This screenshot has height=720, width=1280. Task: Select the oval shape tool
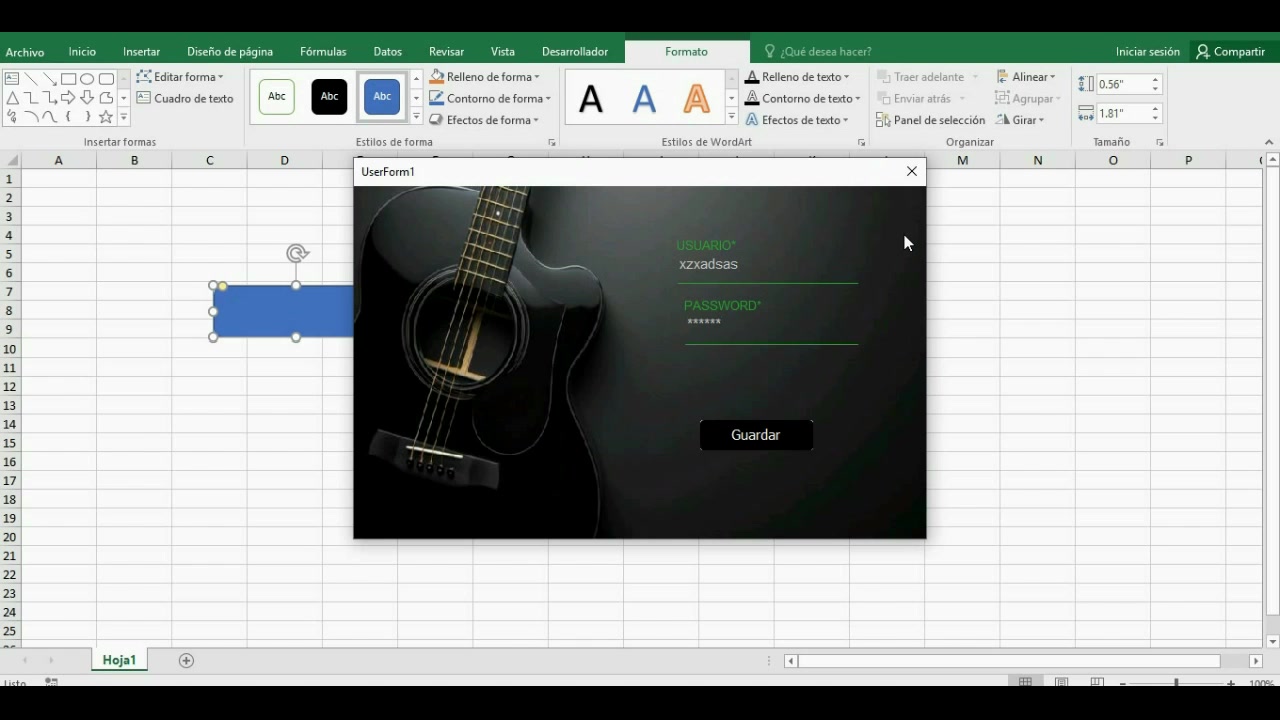(87, 80)
